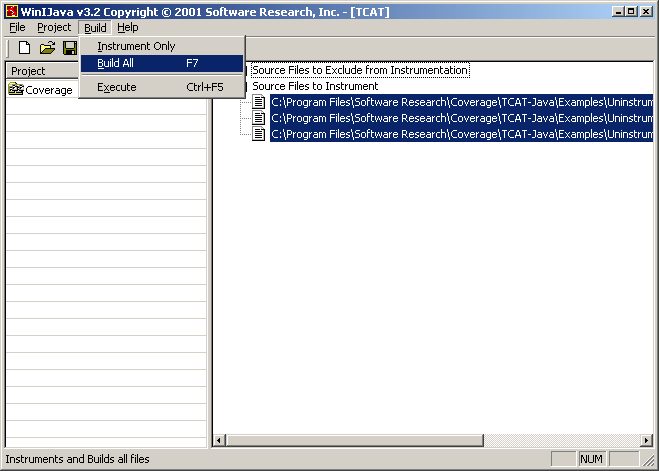Close the WinIJava window

[646, 11]
